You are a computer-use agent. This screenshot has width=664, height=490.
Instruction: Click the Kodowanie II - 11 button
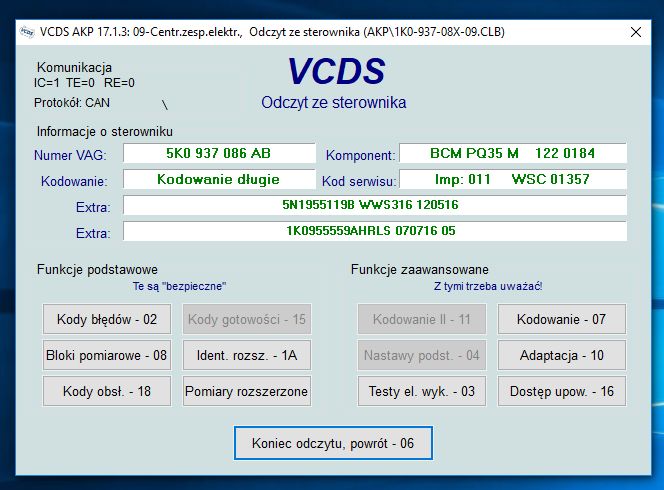[421, 319]
